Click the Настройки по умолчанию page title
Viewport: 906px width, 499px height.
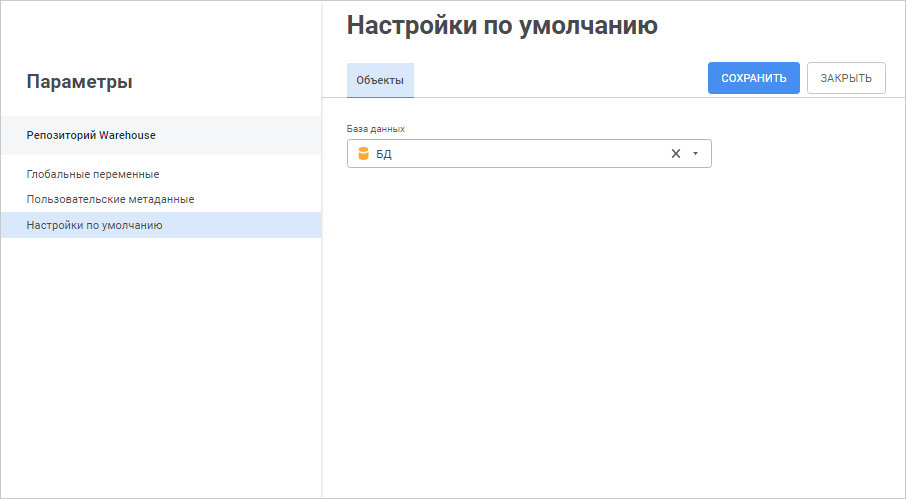[502, 26]
